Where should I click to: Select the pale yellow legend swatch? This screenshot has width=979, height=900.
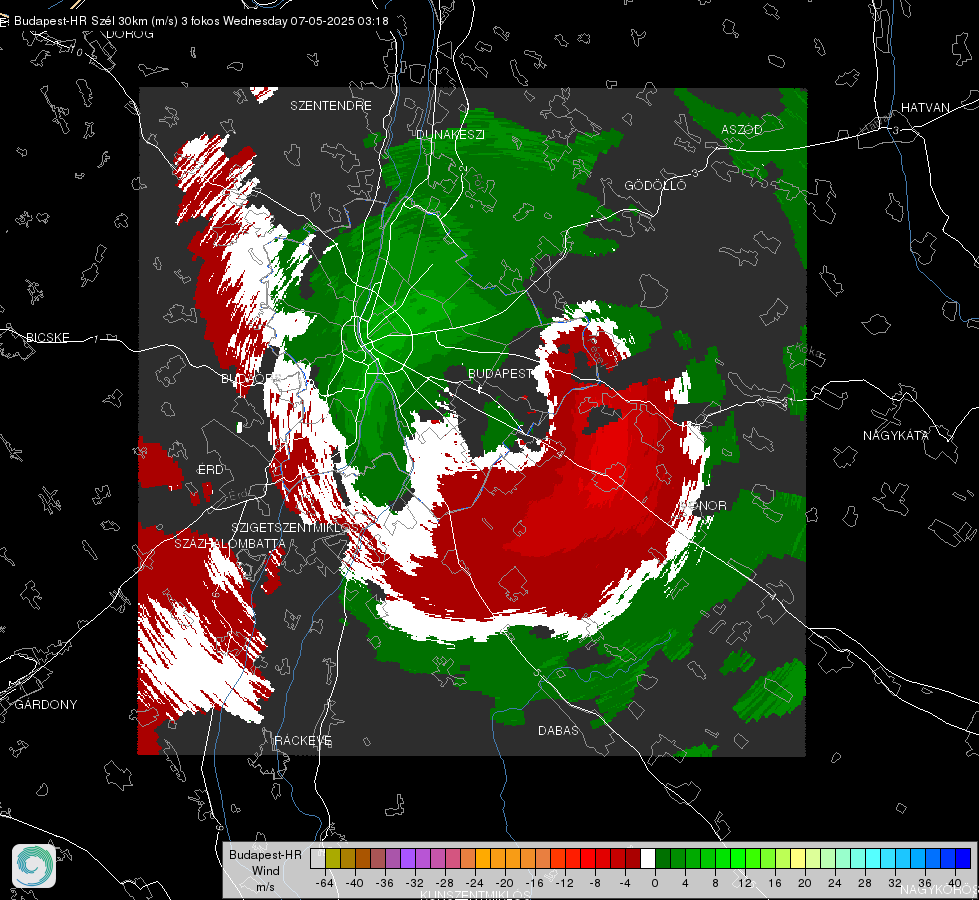798,858
